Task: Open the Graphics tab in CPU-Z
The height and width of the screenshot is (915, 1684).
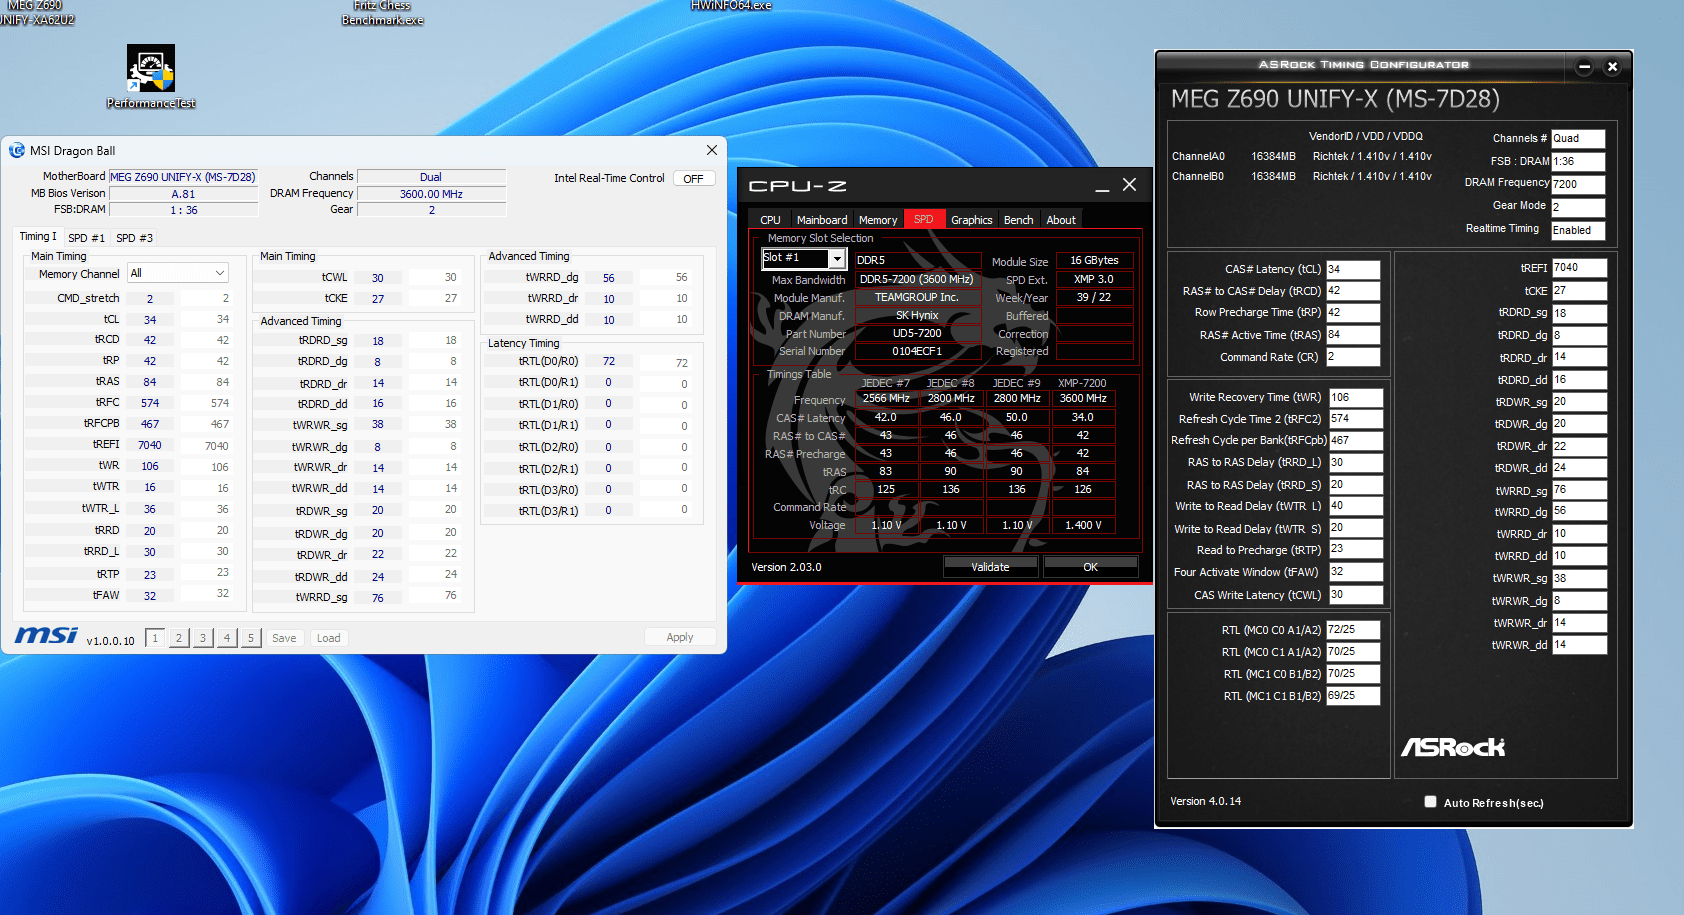Action: tap(971, 220)
